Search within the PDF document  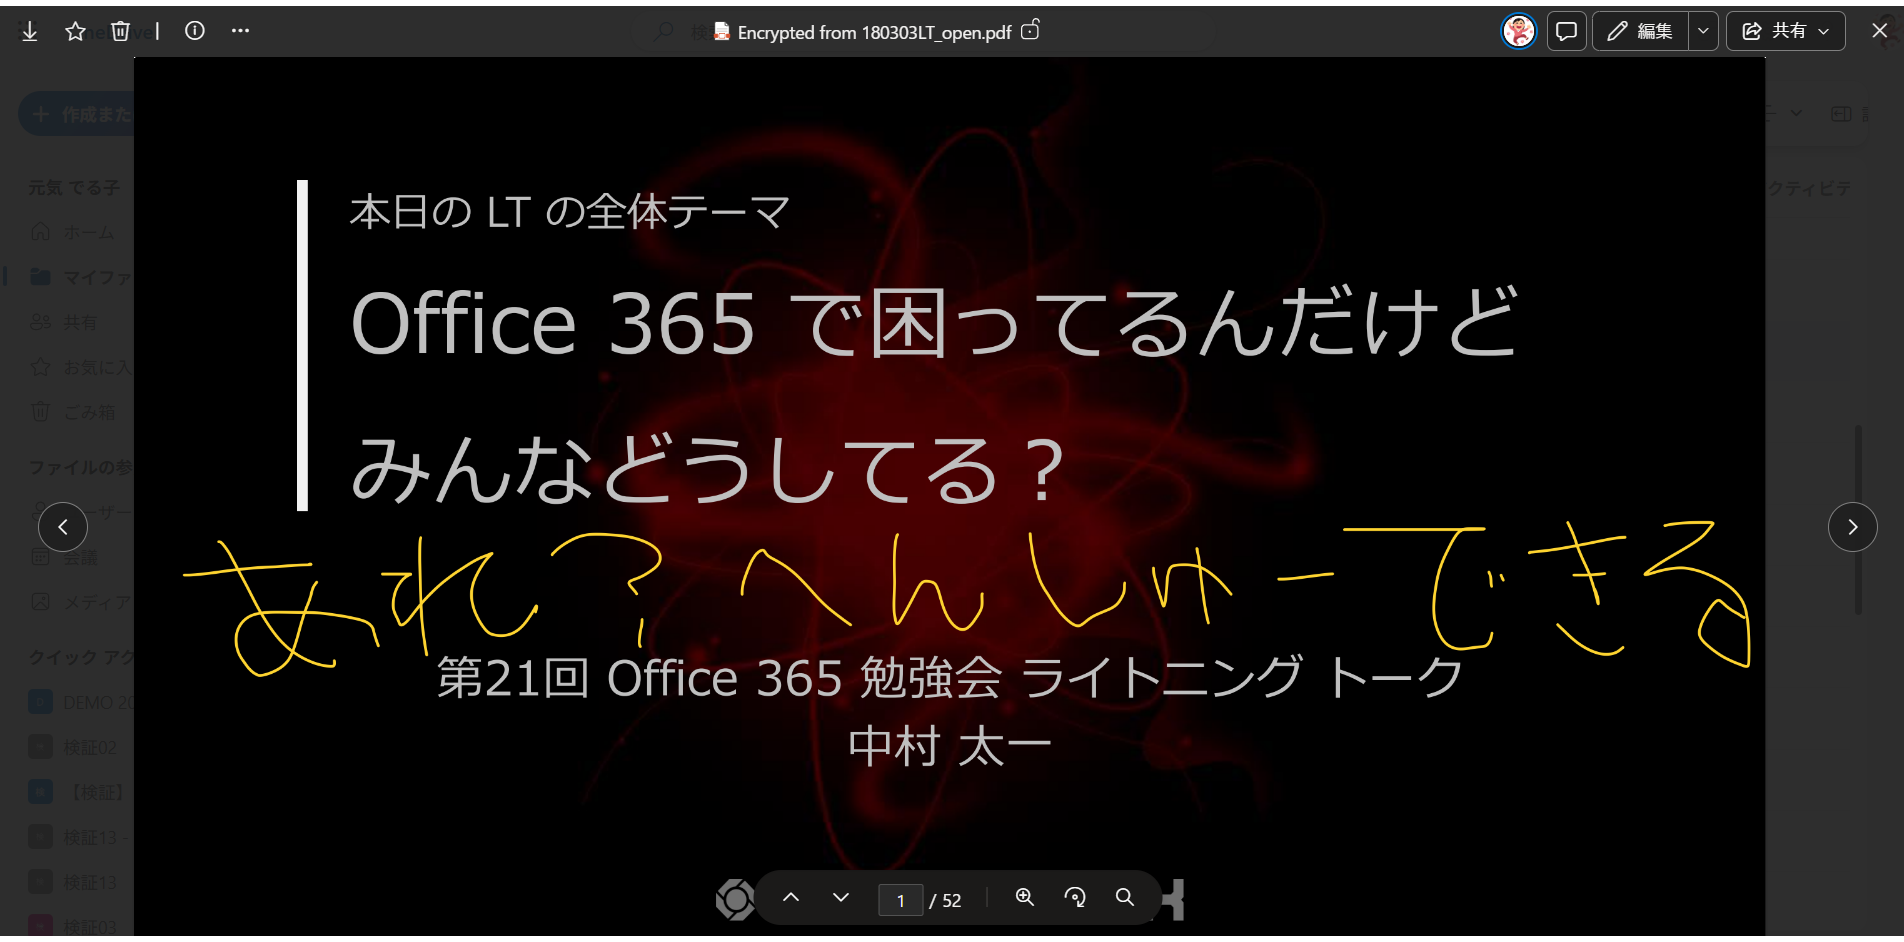coord(1125,897)
